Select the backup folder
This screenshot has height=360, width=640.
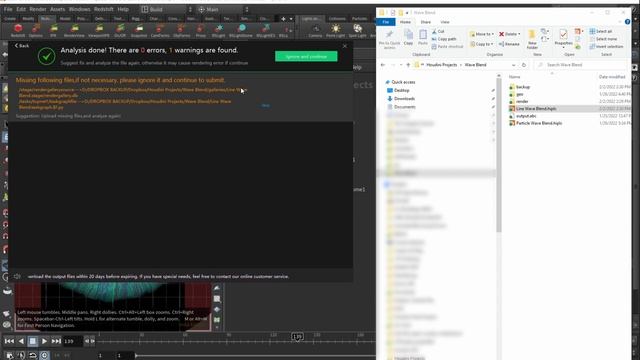522,87
